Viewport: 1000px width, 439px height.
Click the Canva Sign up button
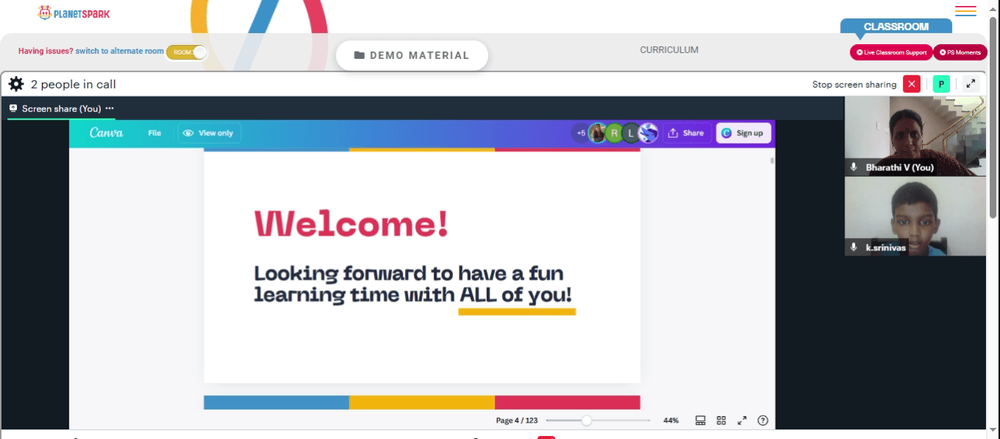743,133
